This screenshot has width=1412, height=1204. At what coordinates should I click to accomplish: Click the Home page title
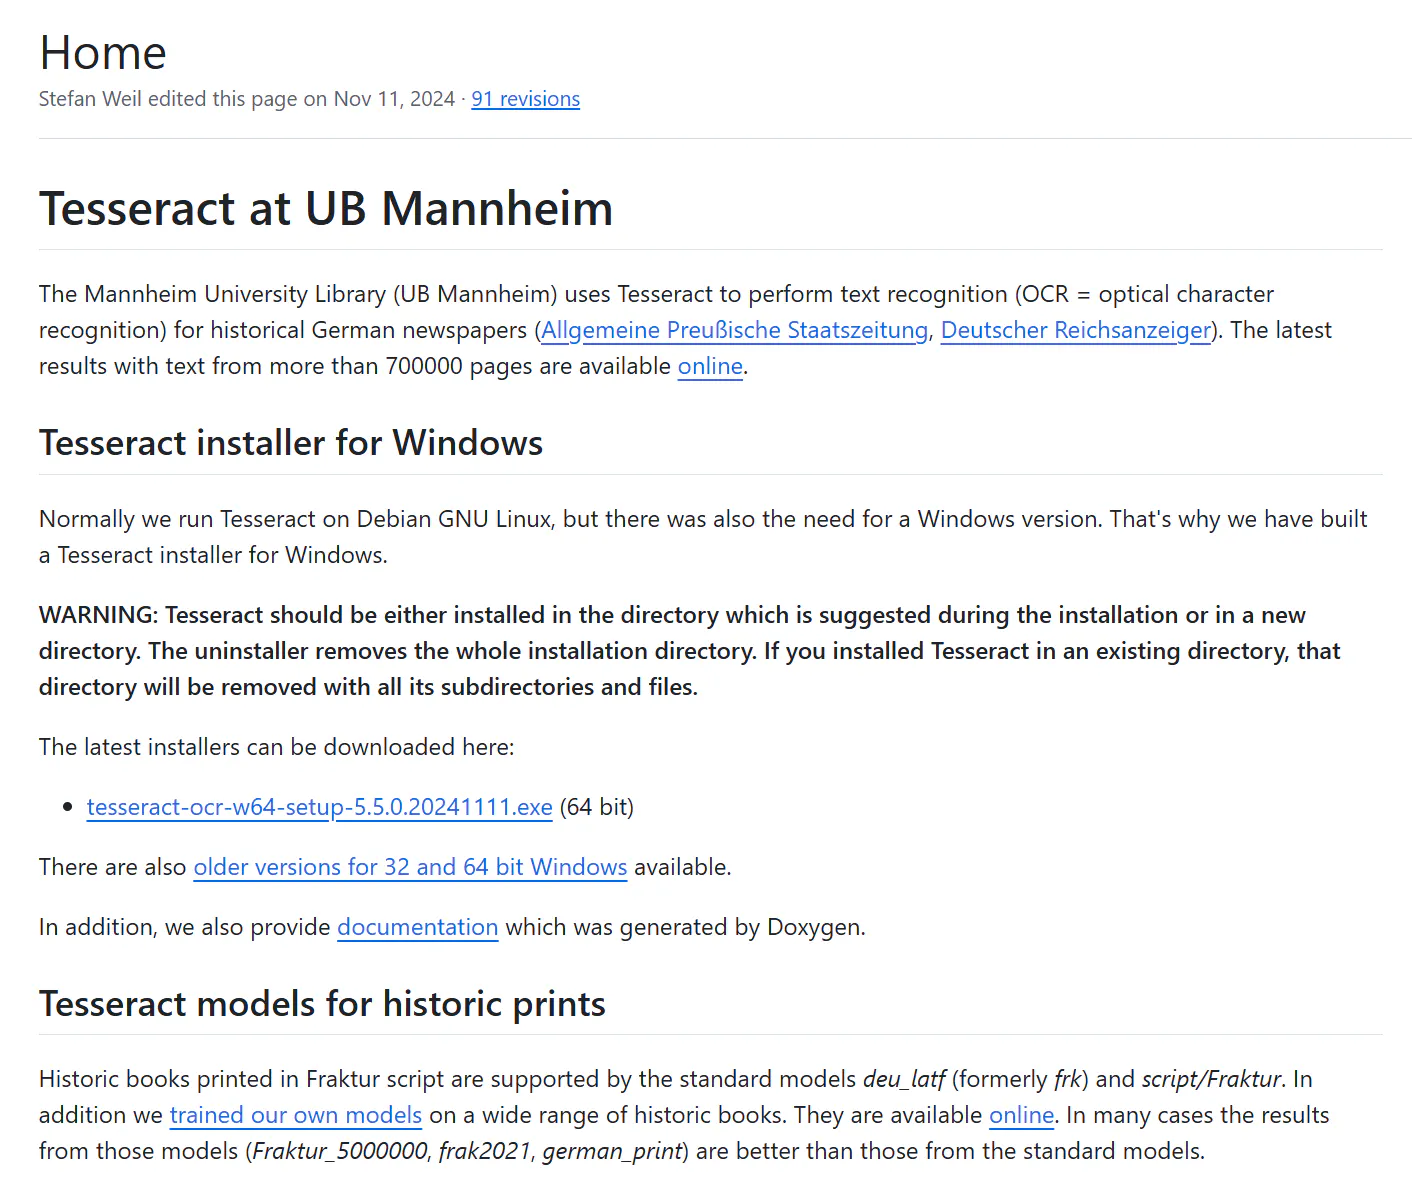pos(103,53)
